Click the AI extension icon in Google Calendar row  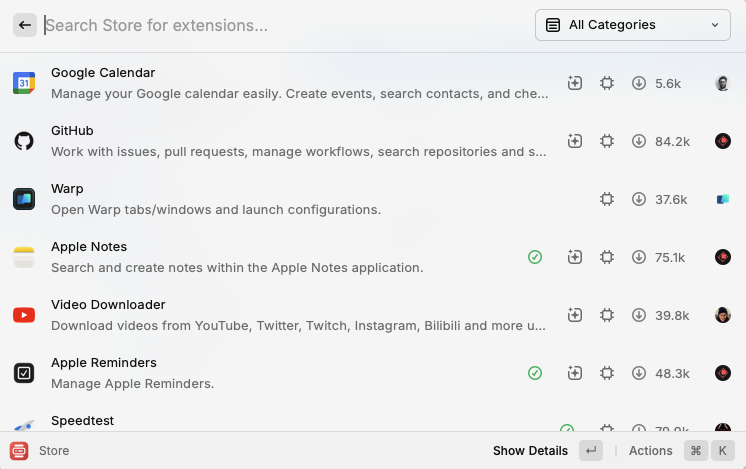pos(575,83)
